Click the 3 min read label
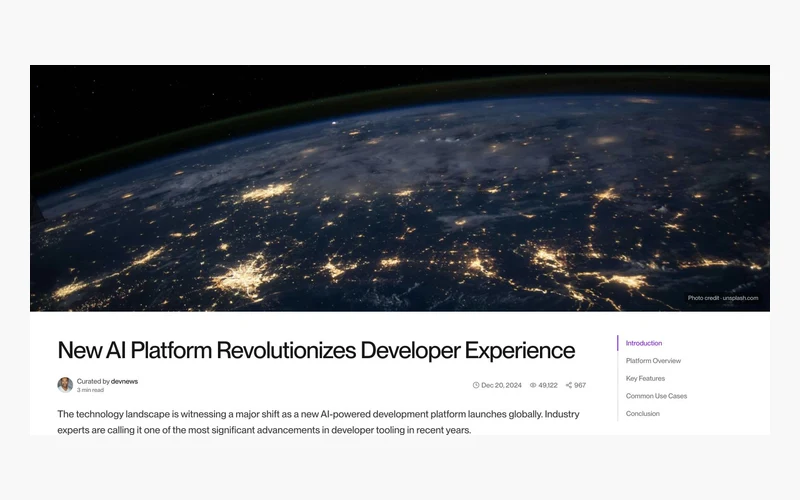The height and width of the screenshot is (500, 800). coord(90,390)
